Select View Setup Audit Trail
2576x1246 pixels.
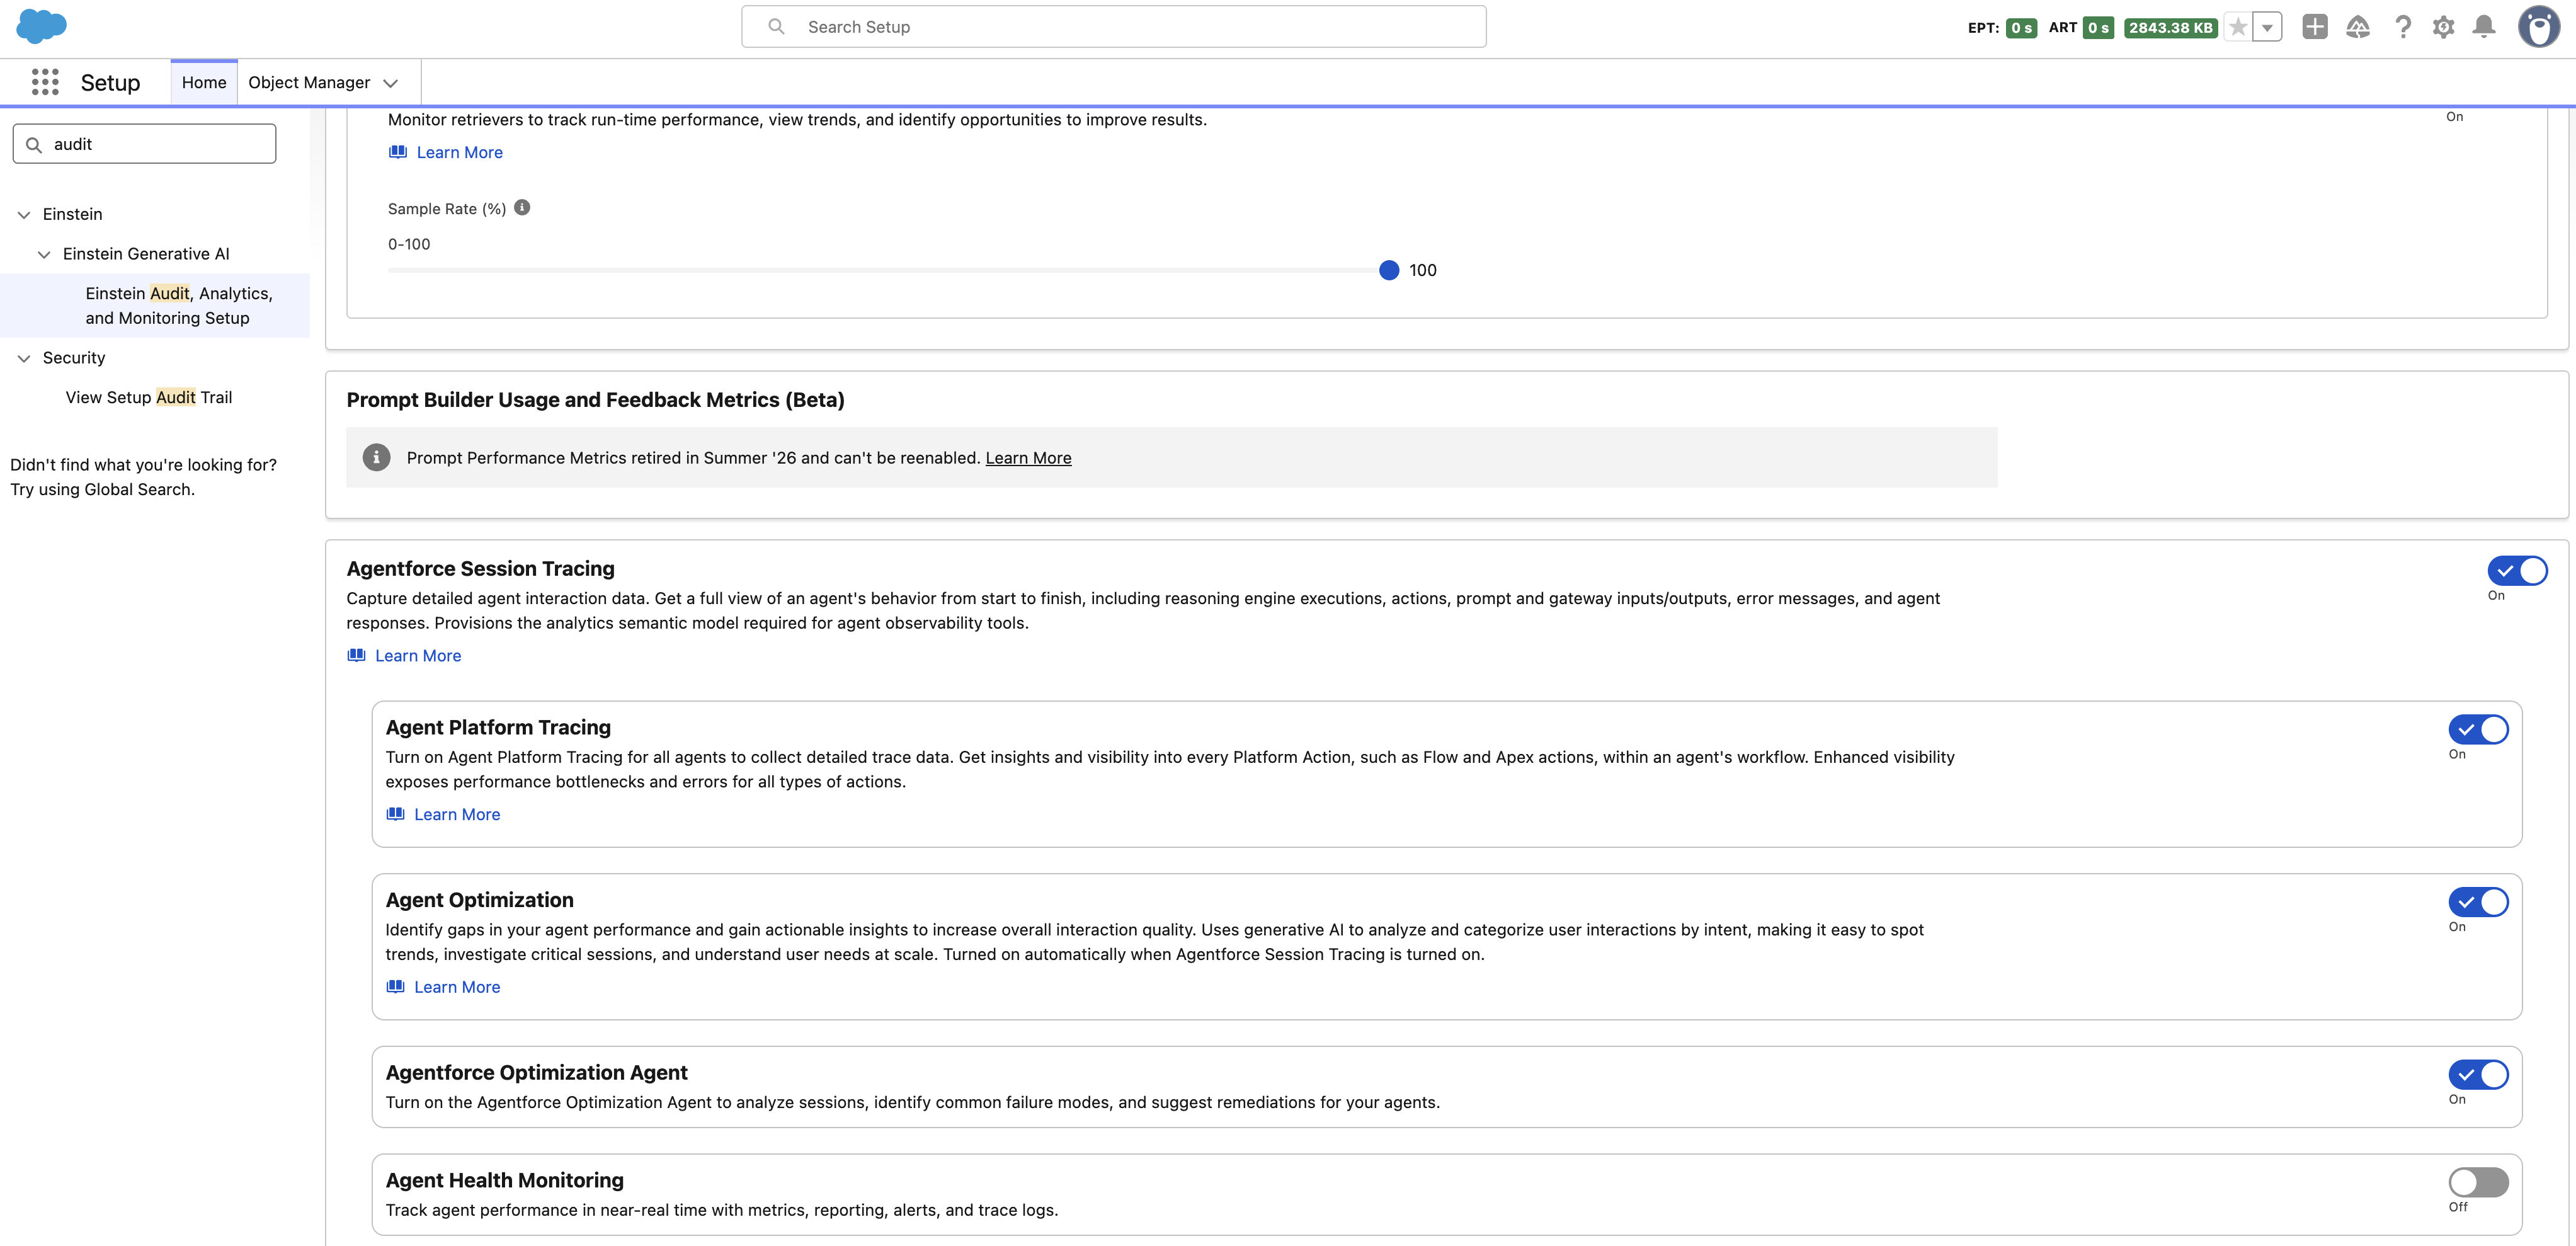coord(149,397)
